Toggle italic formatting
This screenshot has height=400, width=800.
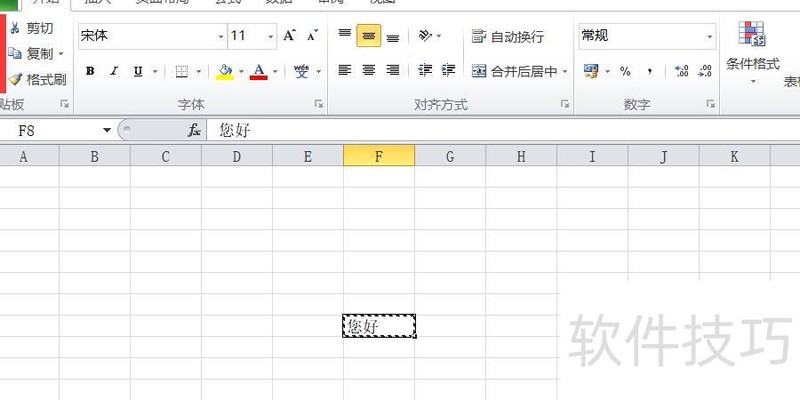pyautogui.click(x=114, y=71)
